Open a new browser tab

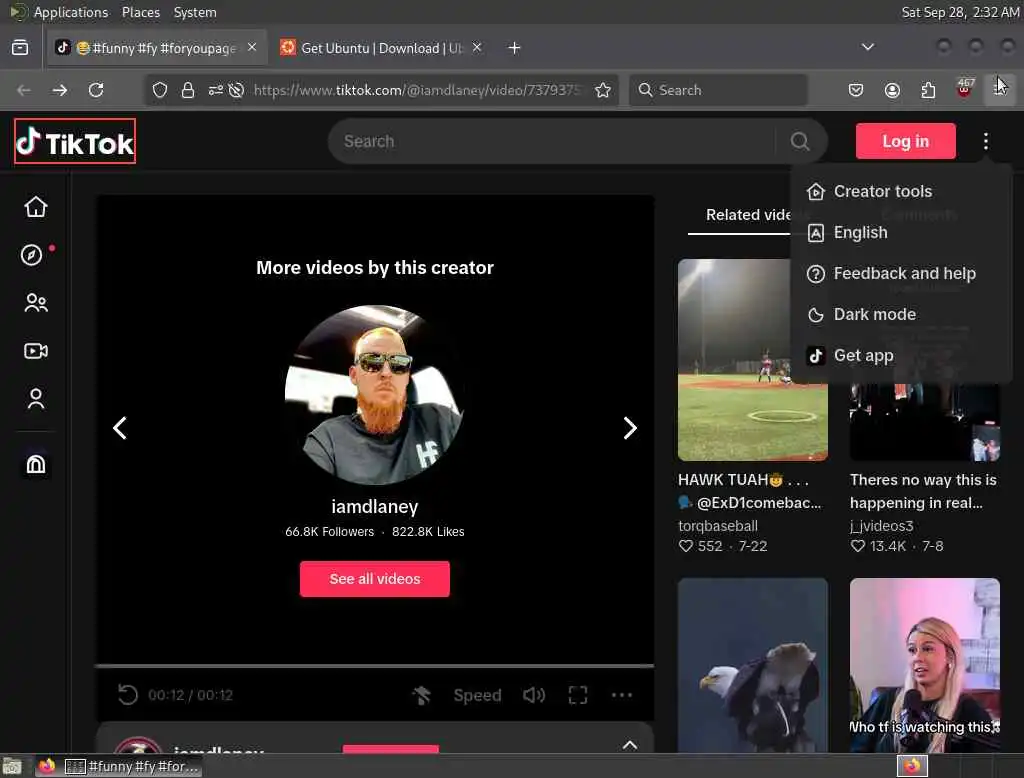point(515,48)
